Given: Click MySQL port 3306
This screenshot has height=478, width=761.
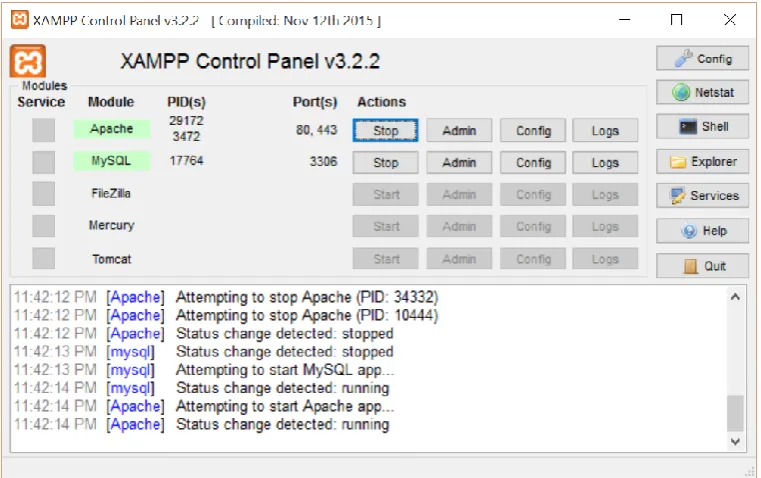Looking at the screenshot, I should tap(323, 161).
